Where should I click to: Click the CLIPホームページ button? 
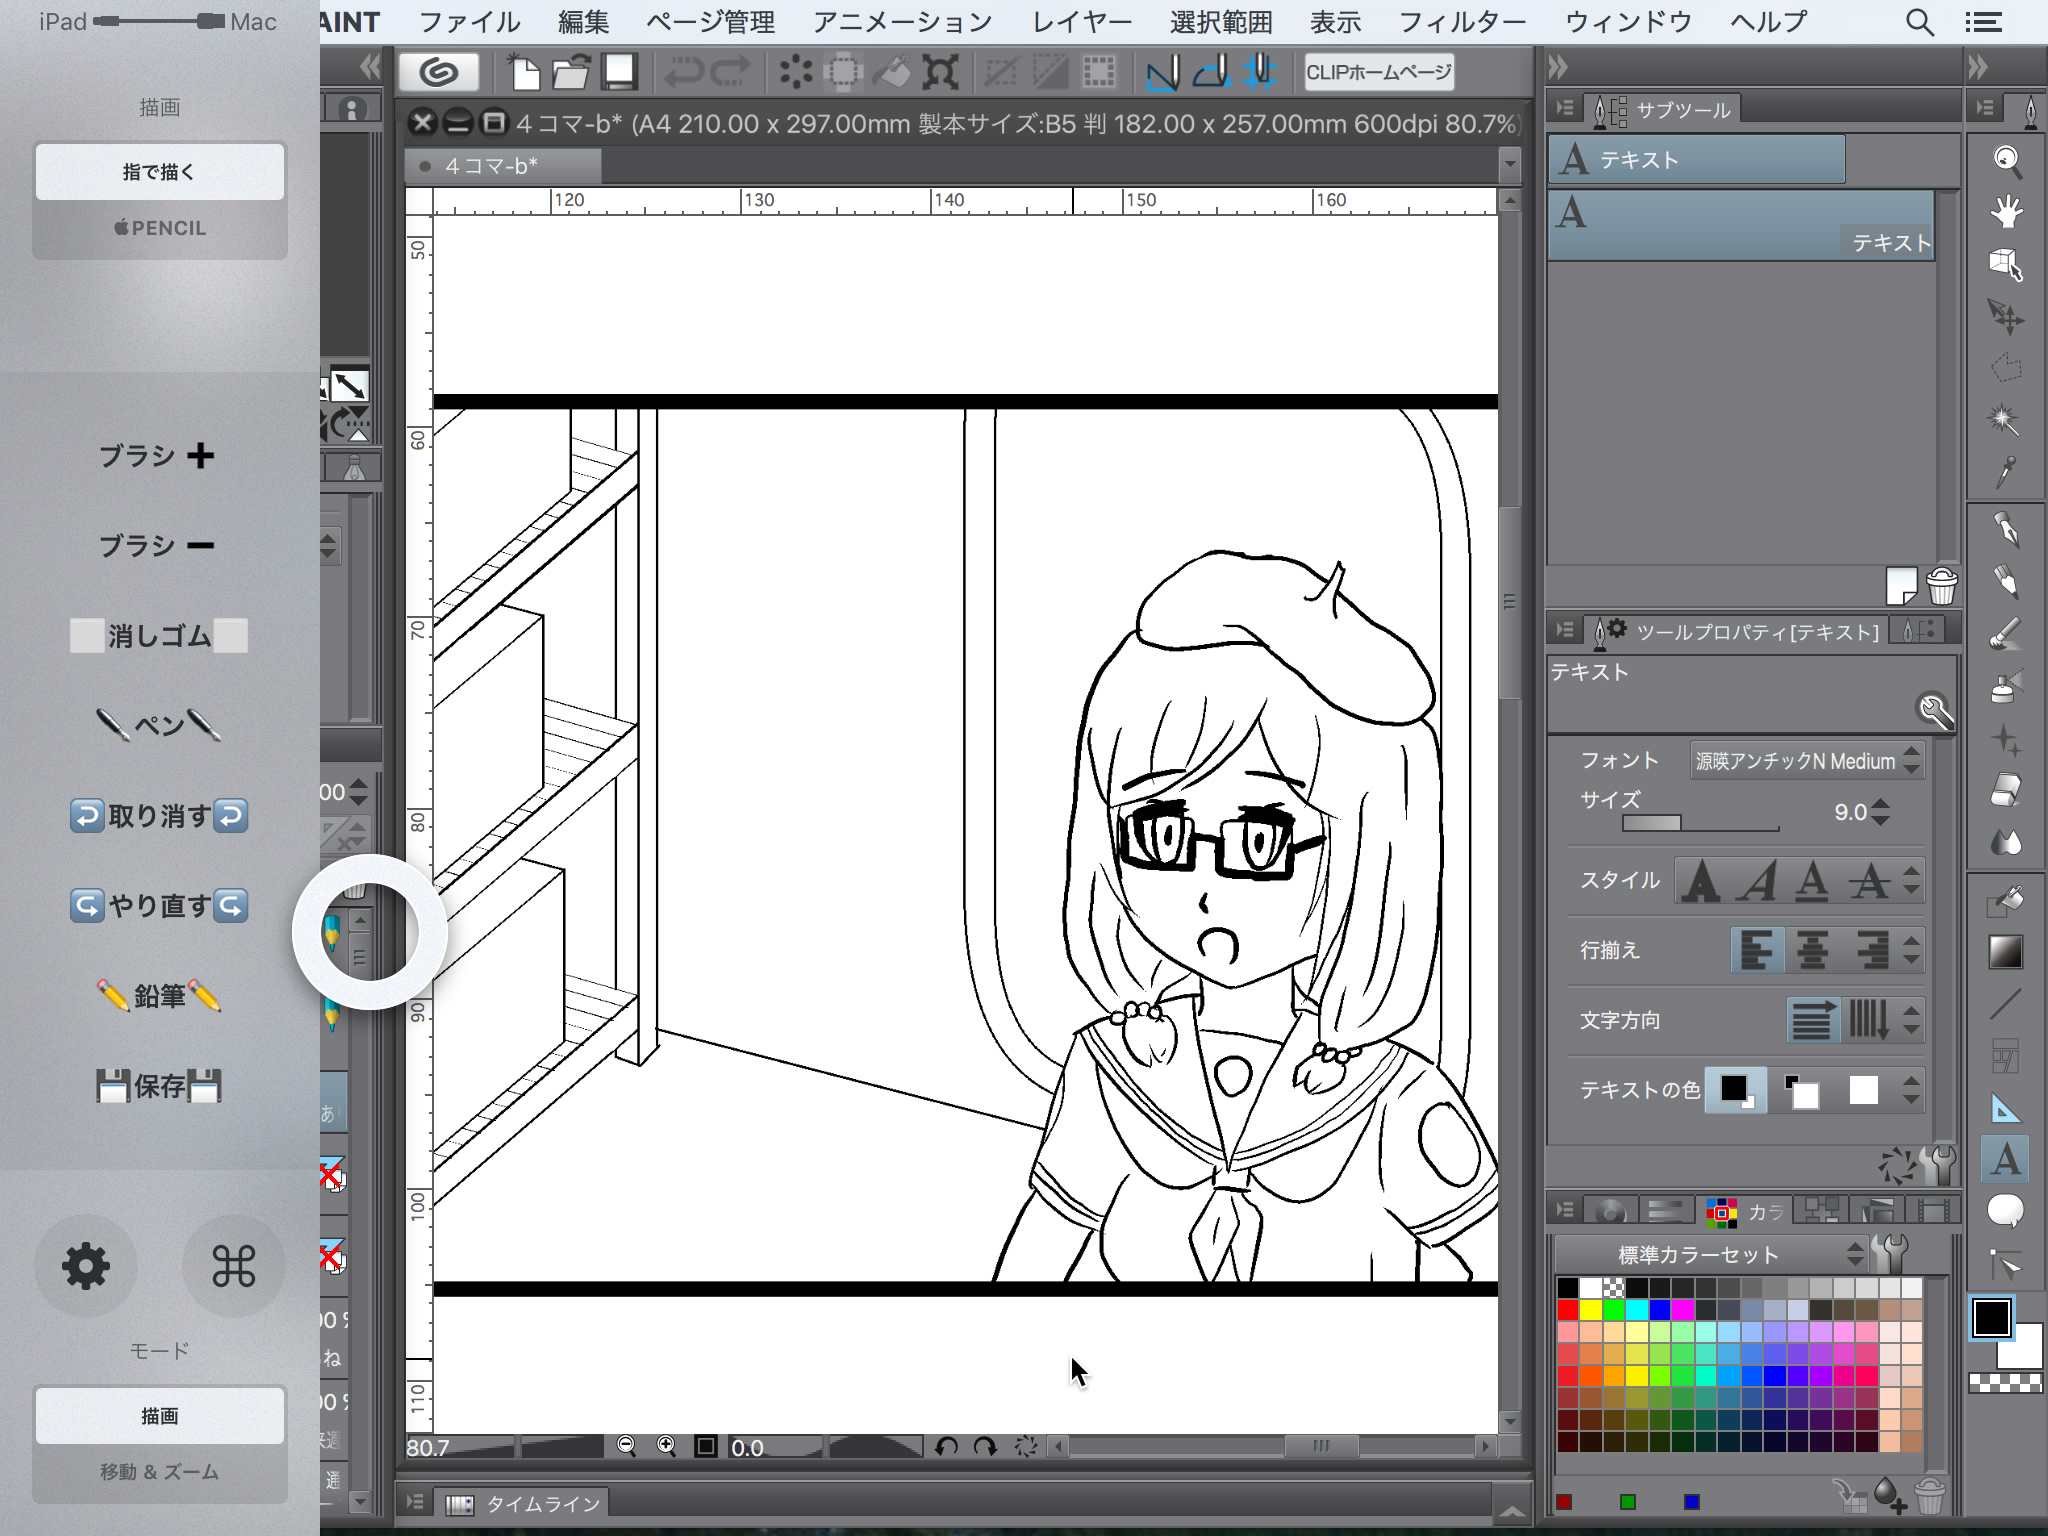[x=1378, y=72]
